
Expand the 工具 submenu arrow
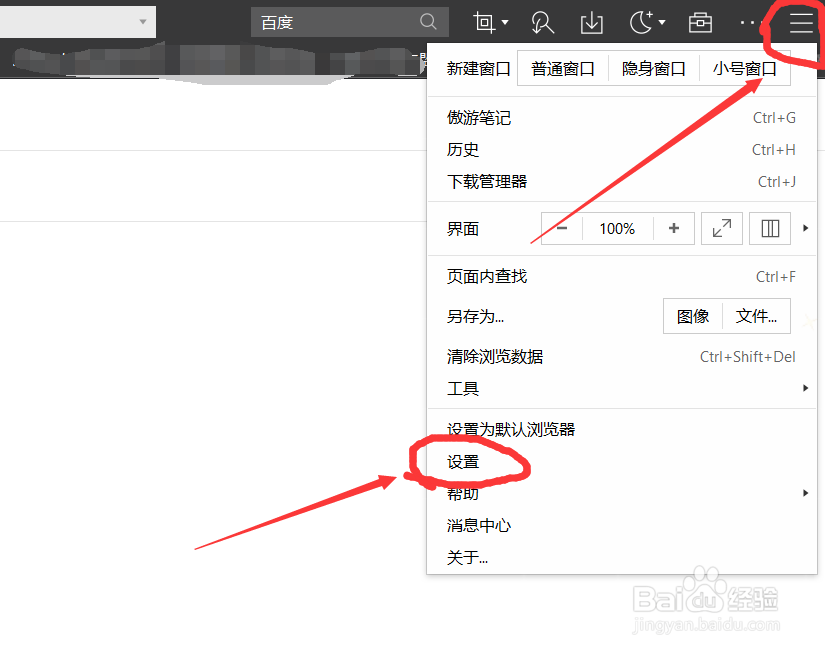(x=805, y=388)
